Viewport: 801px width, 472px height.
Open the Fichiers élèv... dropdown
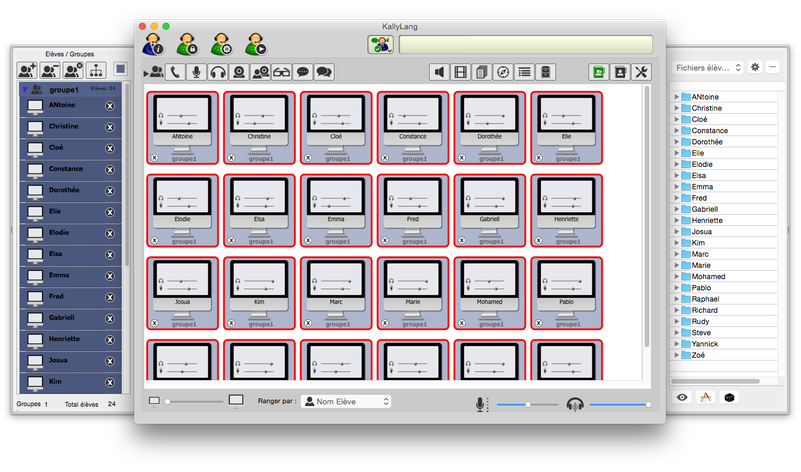coord(708,67)
